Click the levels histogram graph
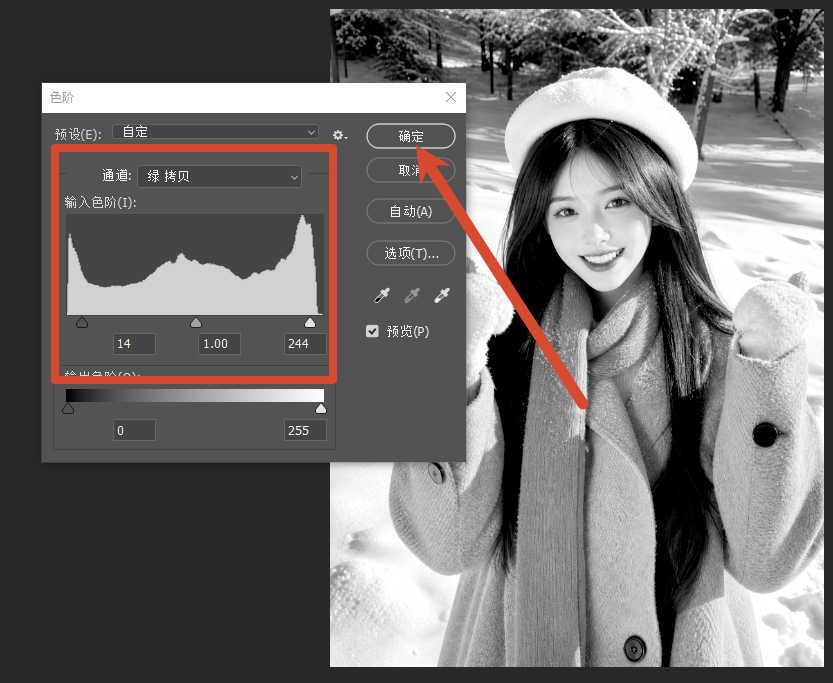This screenshot has height=683, width=833. 195,264
